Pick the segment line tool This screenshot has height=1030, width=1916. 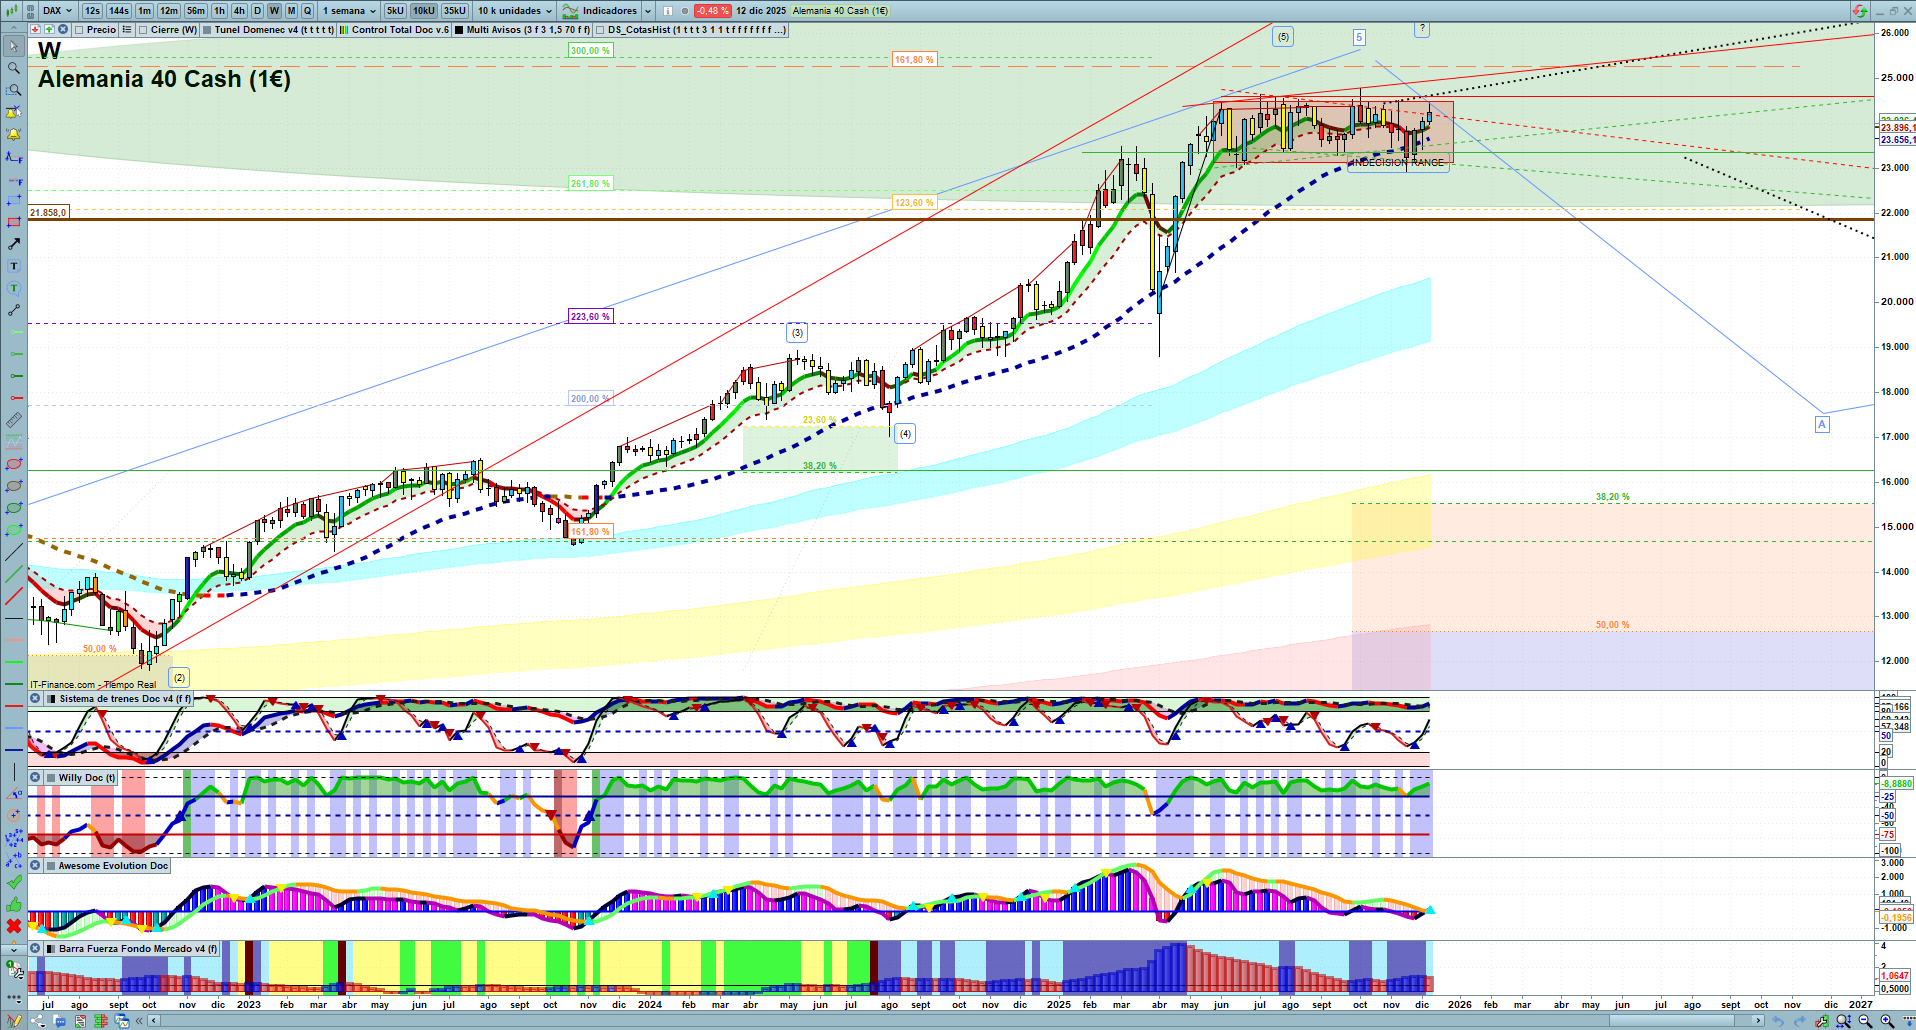click(14, 310)
